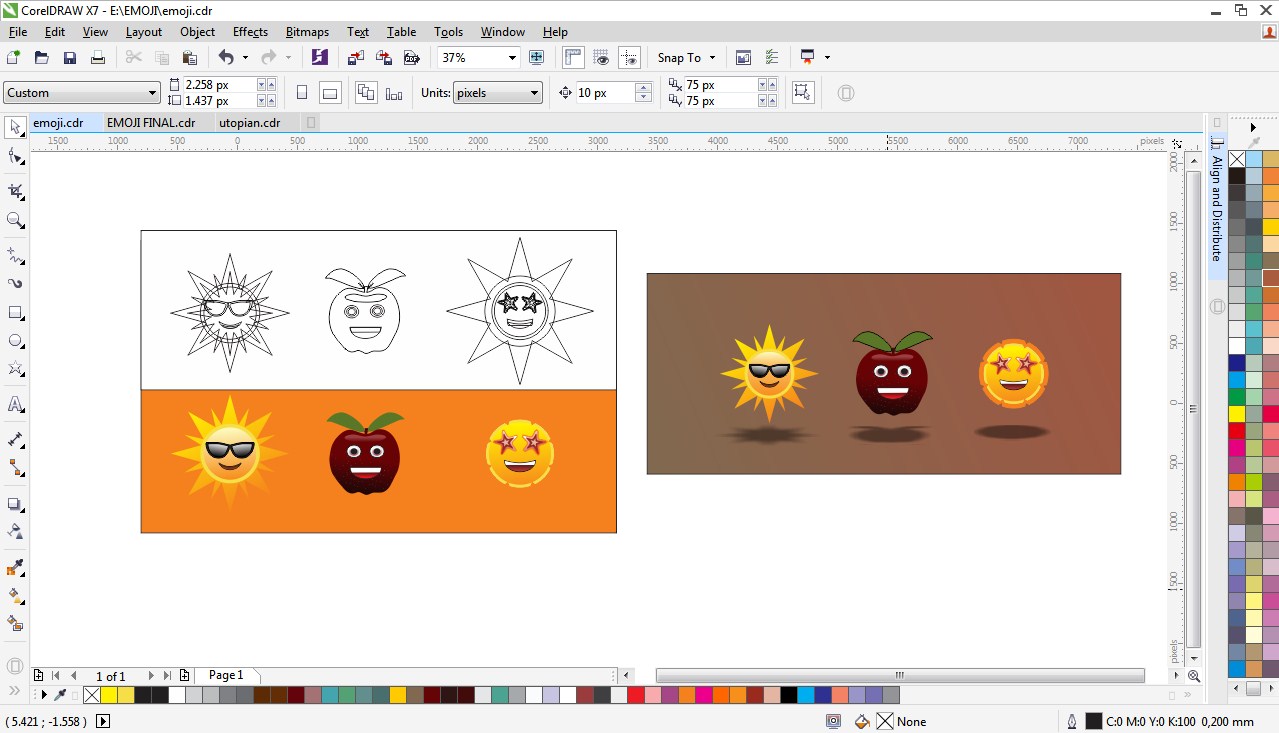Viewport: 1279px width, 733px height.
Task: Choose the Crop tool
Action: pos(15,191)
